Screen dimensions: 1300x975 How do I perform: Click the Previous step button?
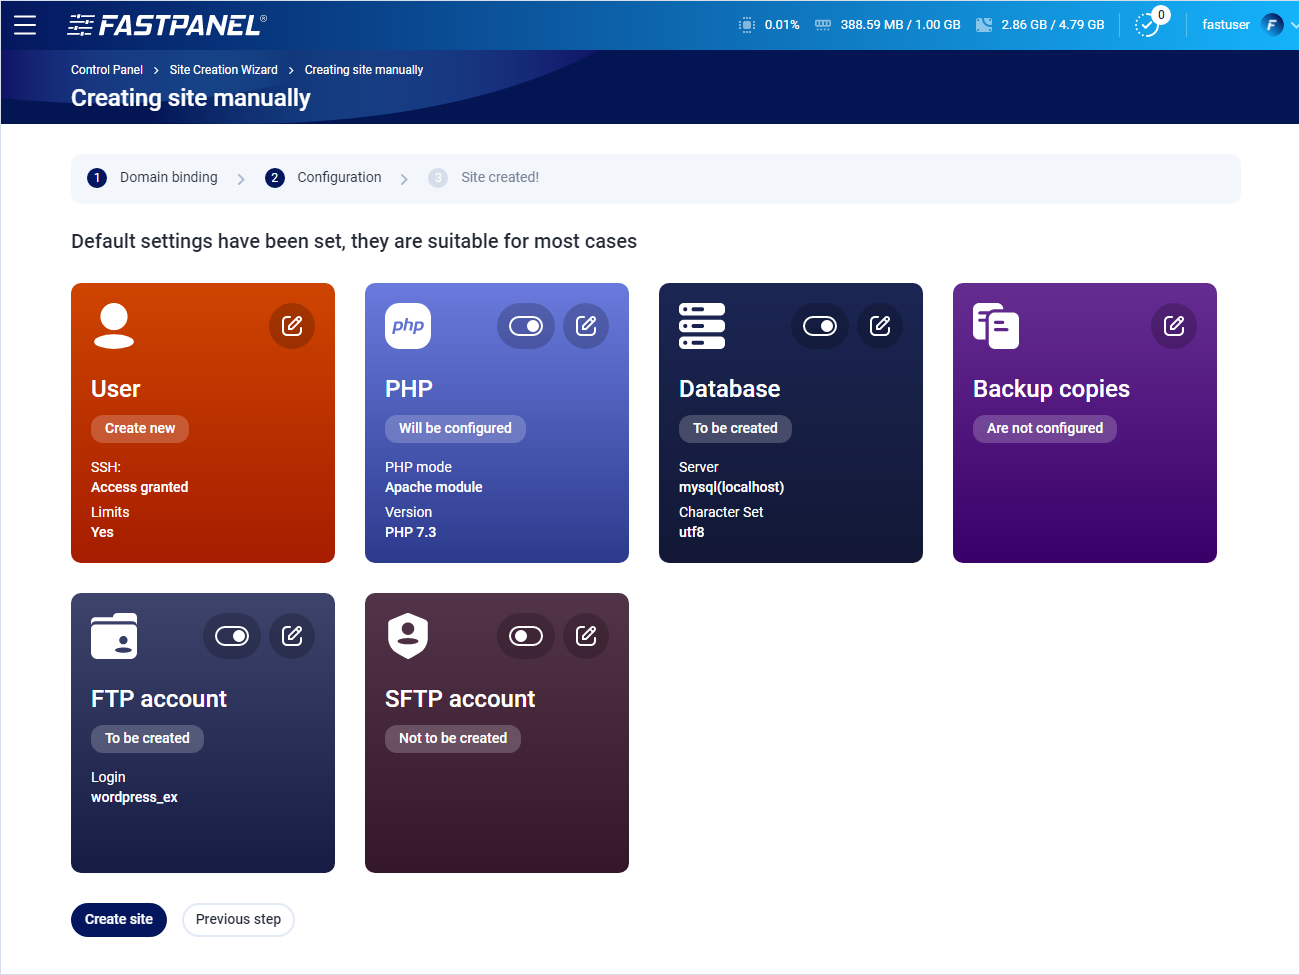coord(238,920)
